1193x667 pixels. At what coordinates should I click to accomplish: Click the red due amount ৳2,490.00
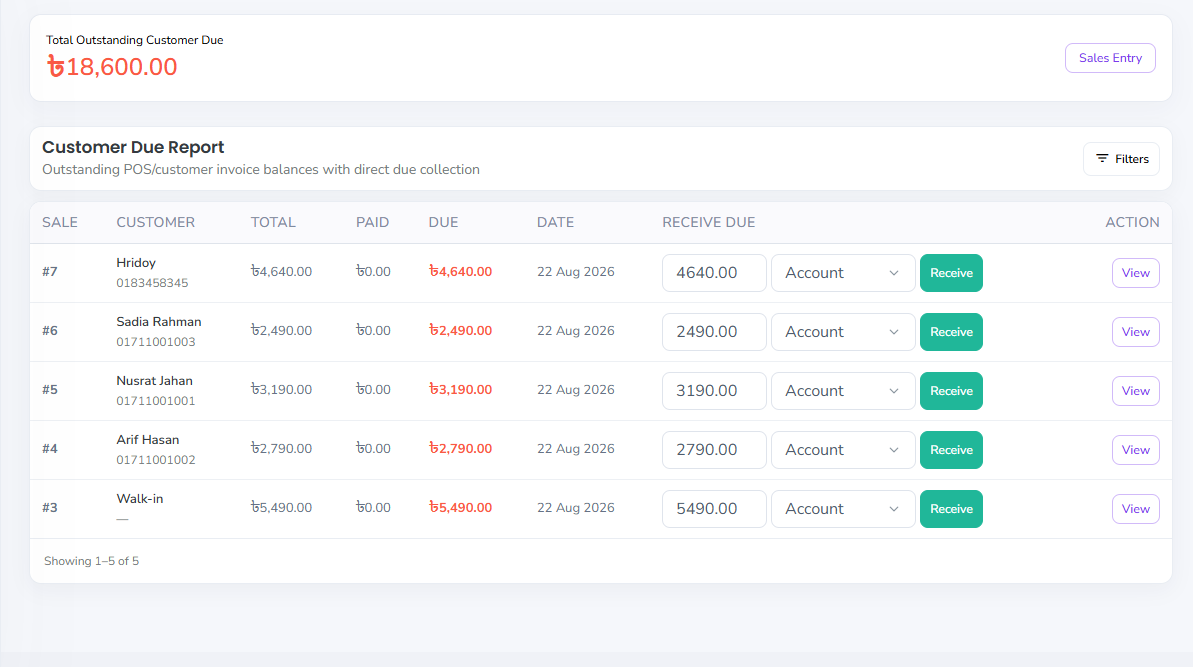pyautogui.click(x=460, y=331)
